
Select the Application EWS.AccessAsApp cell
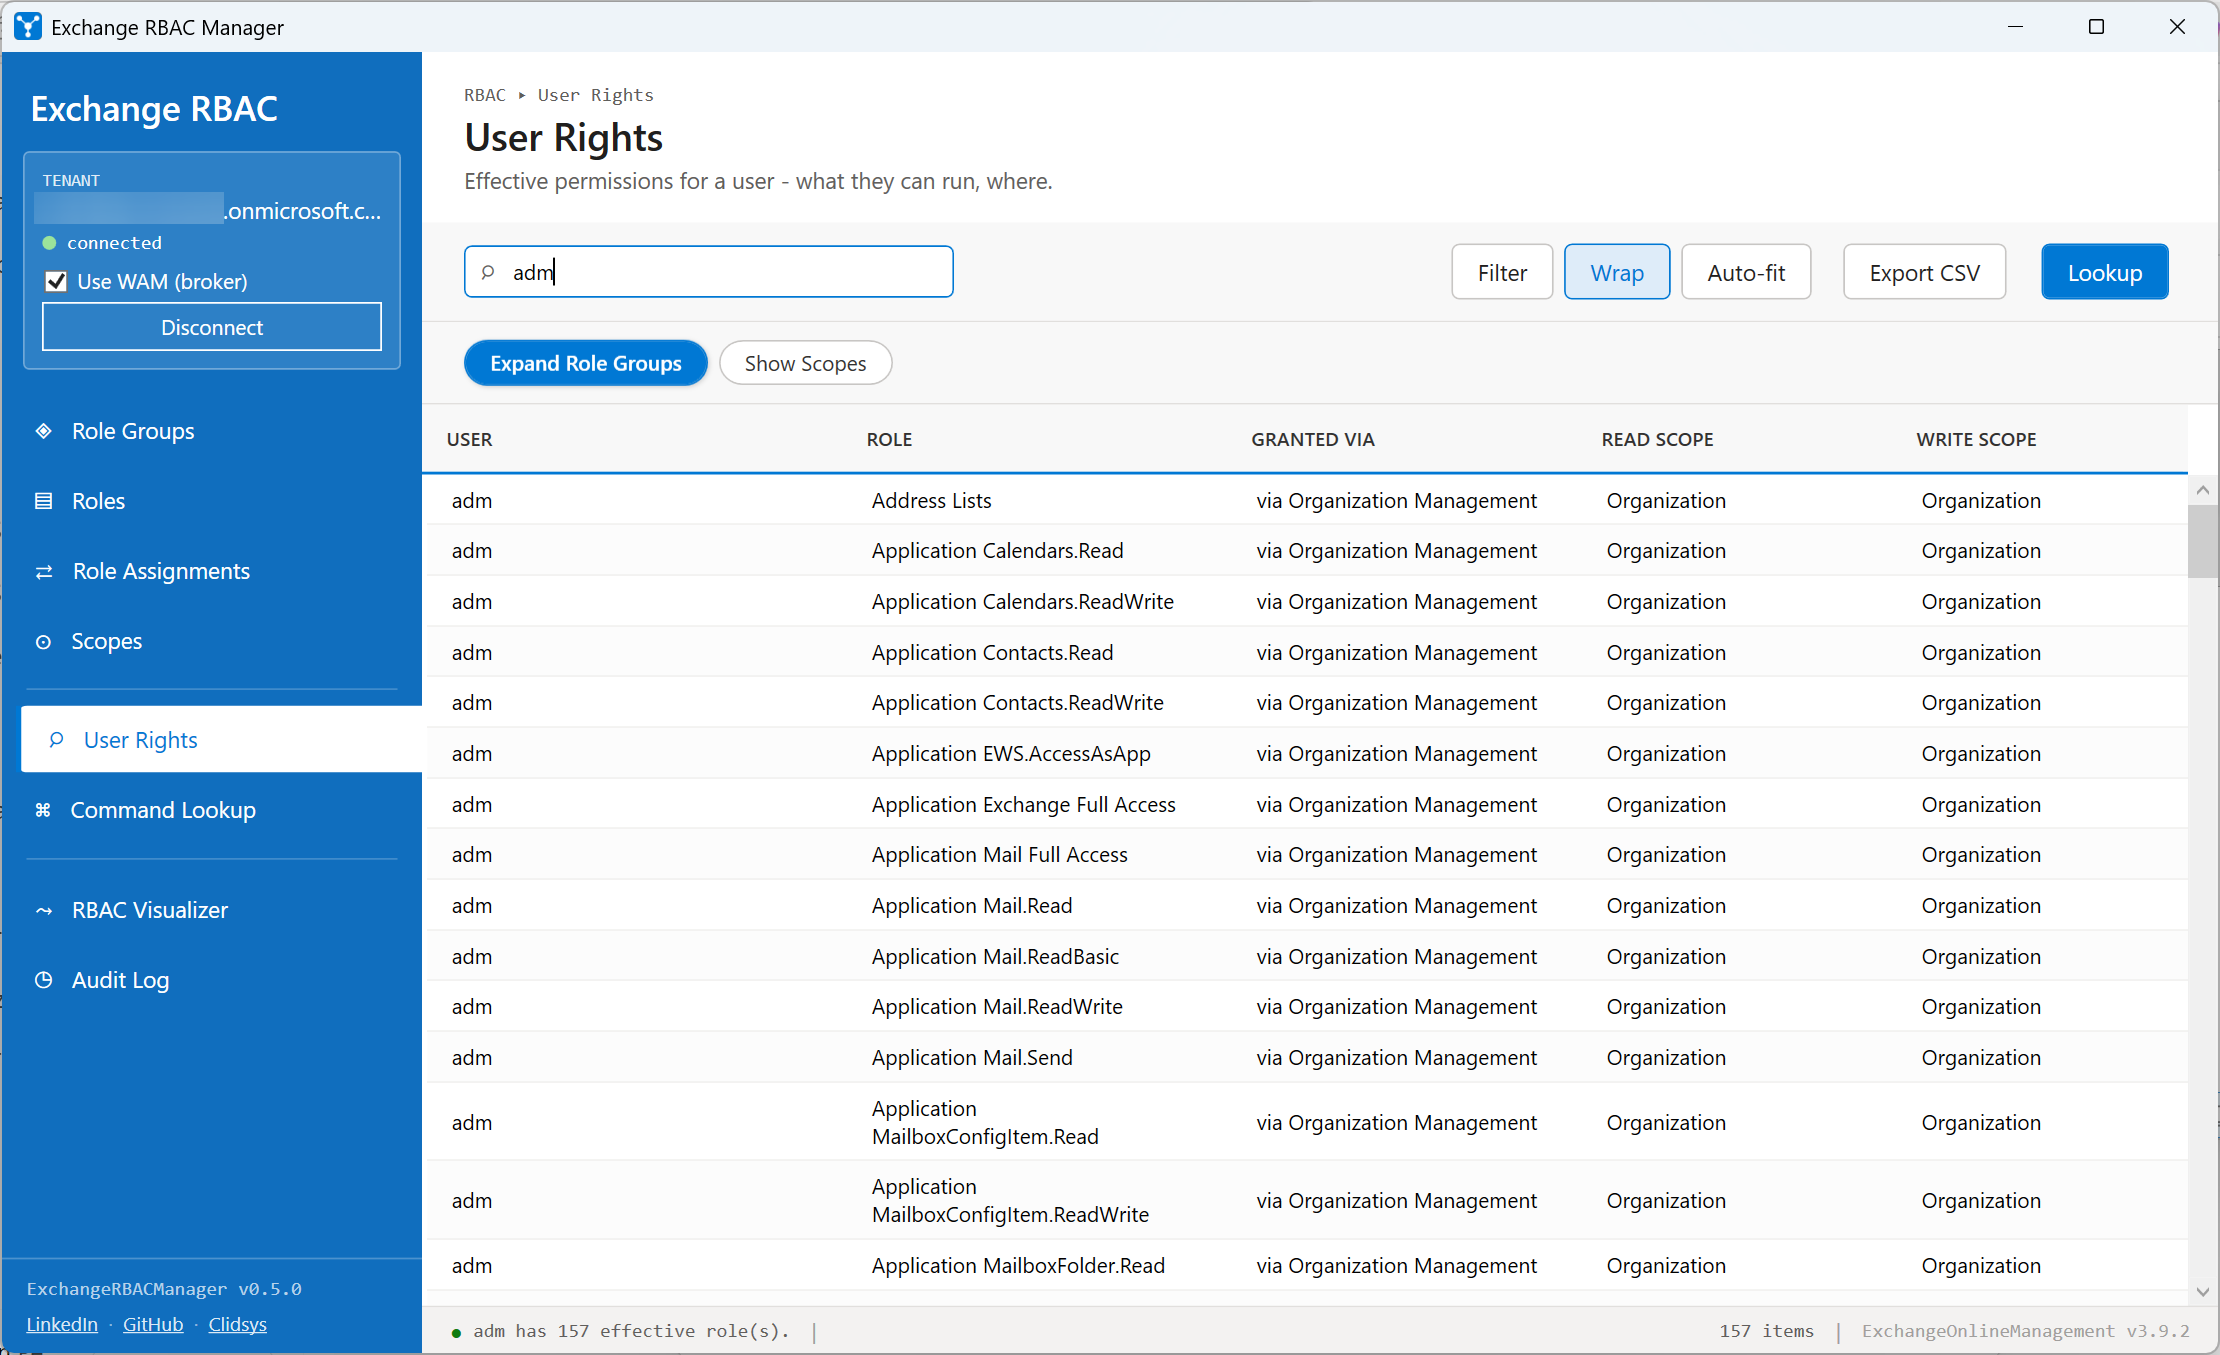coord(1011,753)
